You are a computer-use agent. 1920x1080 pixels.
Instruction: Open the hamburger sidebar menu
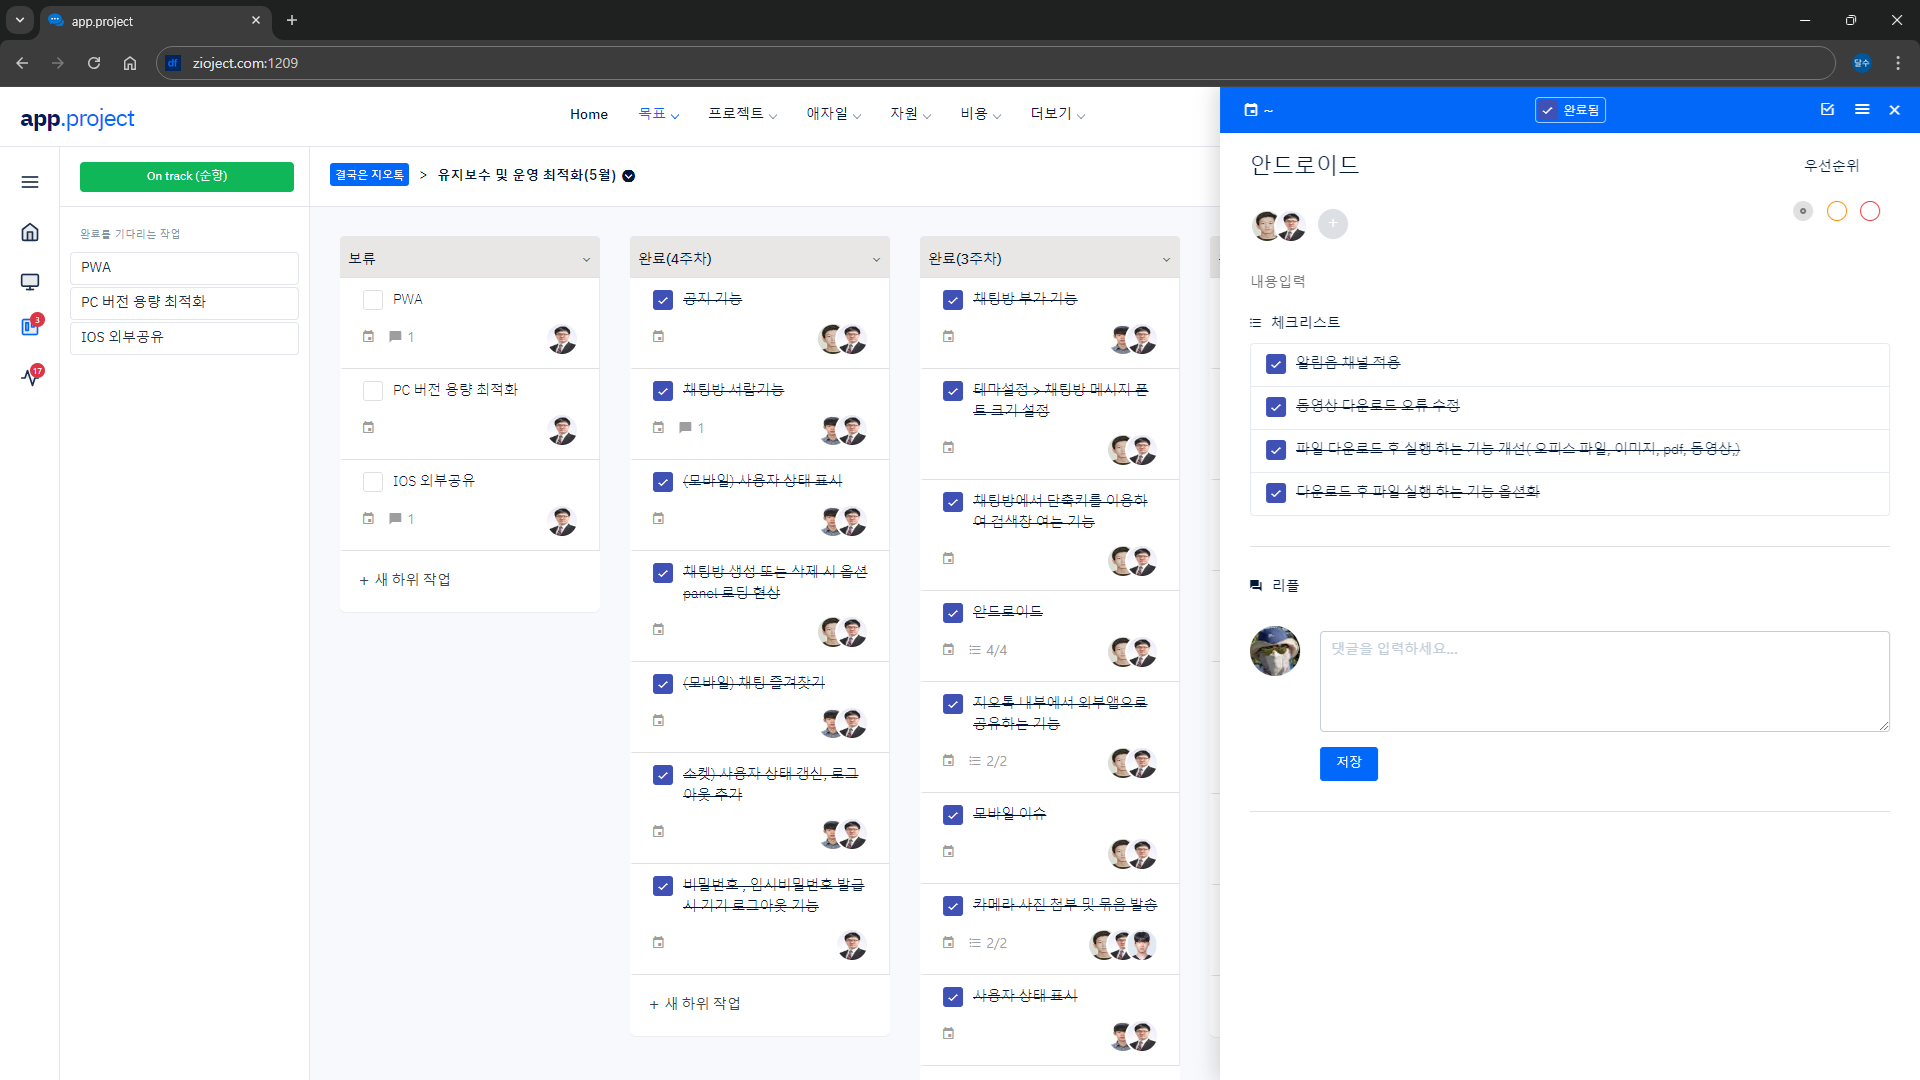click(x=30, y=182)
